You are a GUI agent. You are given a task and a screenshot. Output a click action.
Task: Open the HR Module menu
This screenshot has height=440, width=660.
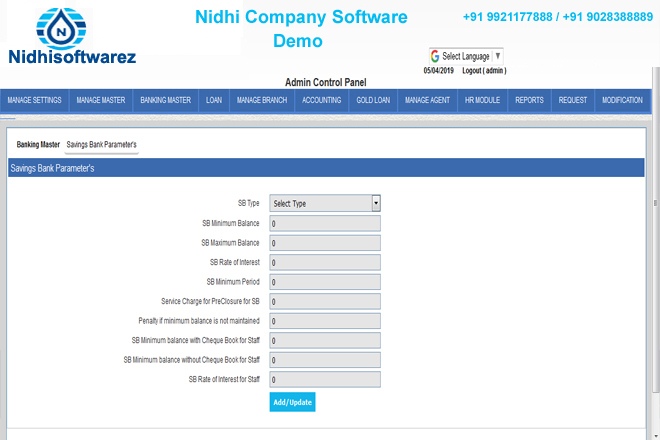point(482,100)
